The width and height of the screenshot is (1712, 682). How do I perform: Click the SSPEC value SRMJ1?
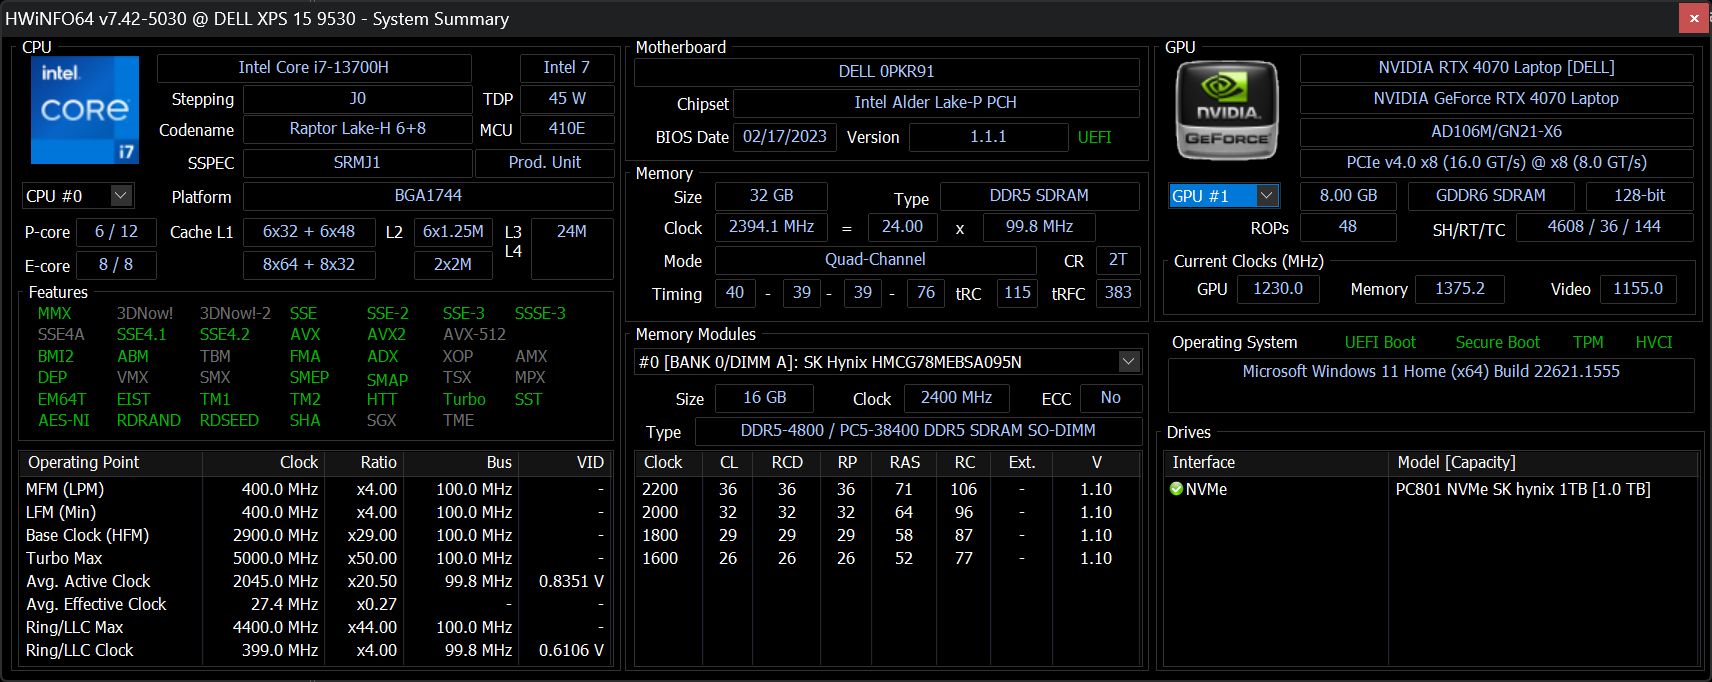pyautogui.click(x=357, y=163)
